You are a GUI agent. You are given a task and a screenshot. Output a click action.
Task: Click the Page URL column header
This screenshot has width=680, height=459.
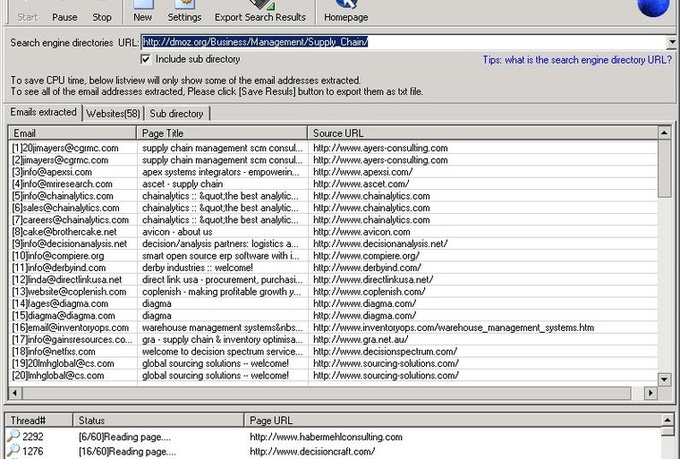click(452, 420)
